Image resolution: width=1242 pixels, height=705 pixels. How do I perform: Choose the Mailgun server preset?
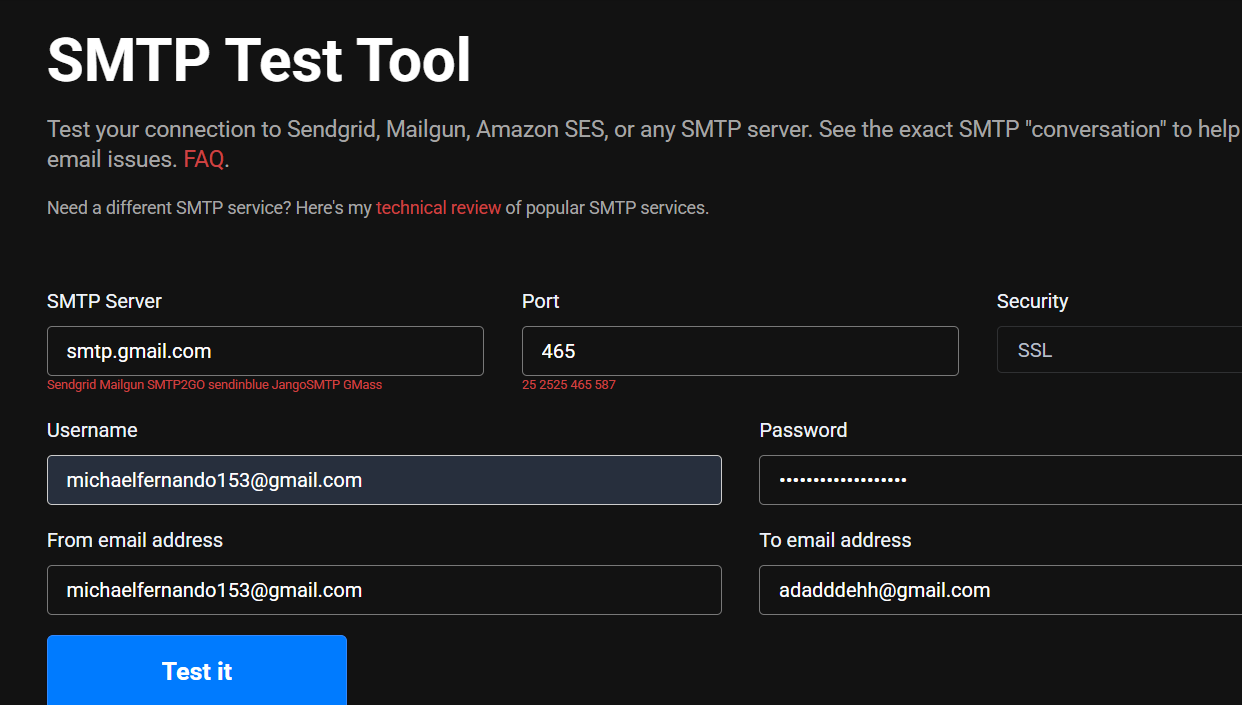(x=122, y=385)
